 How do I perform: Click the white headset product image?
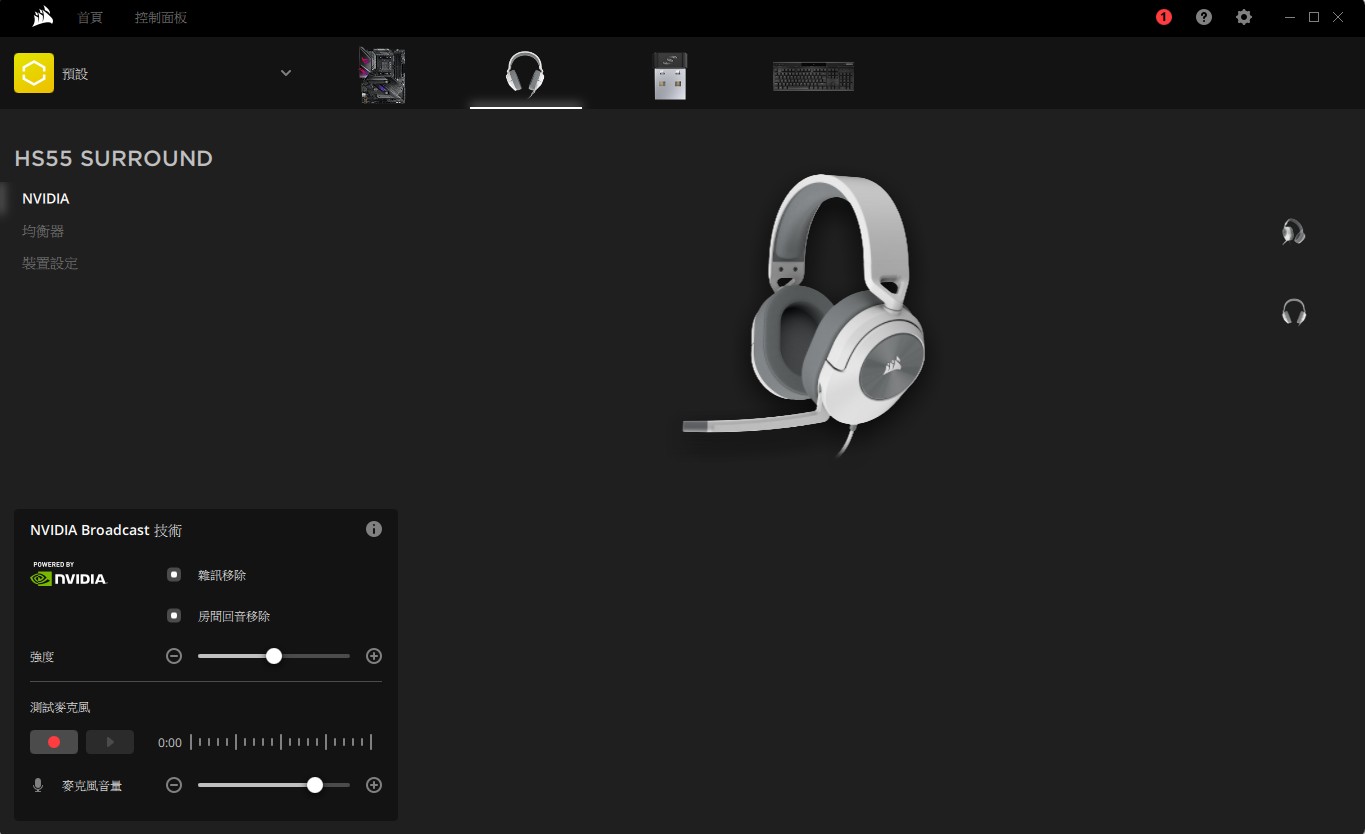(x=806, y=314)
